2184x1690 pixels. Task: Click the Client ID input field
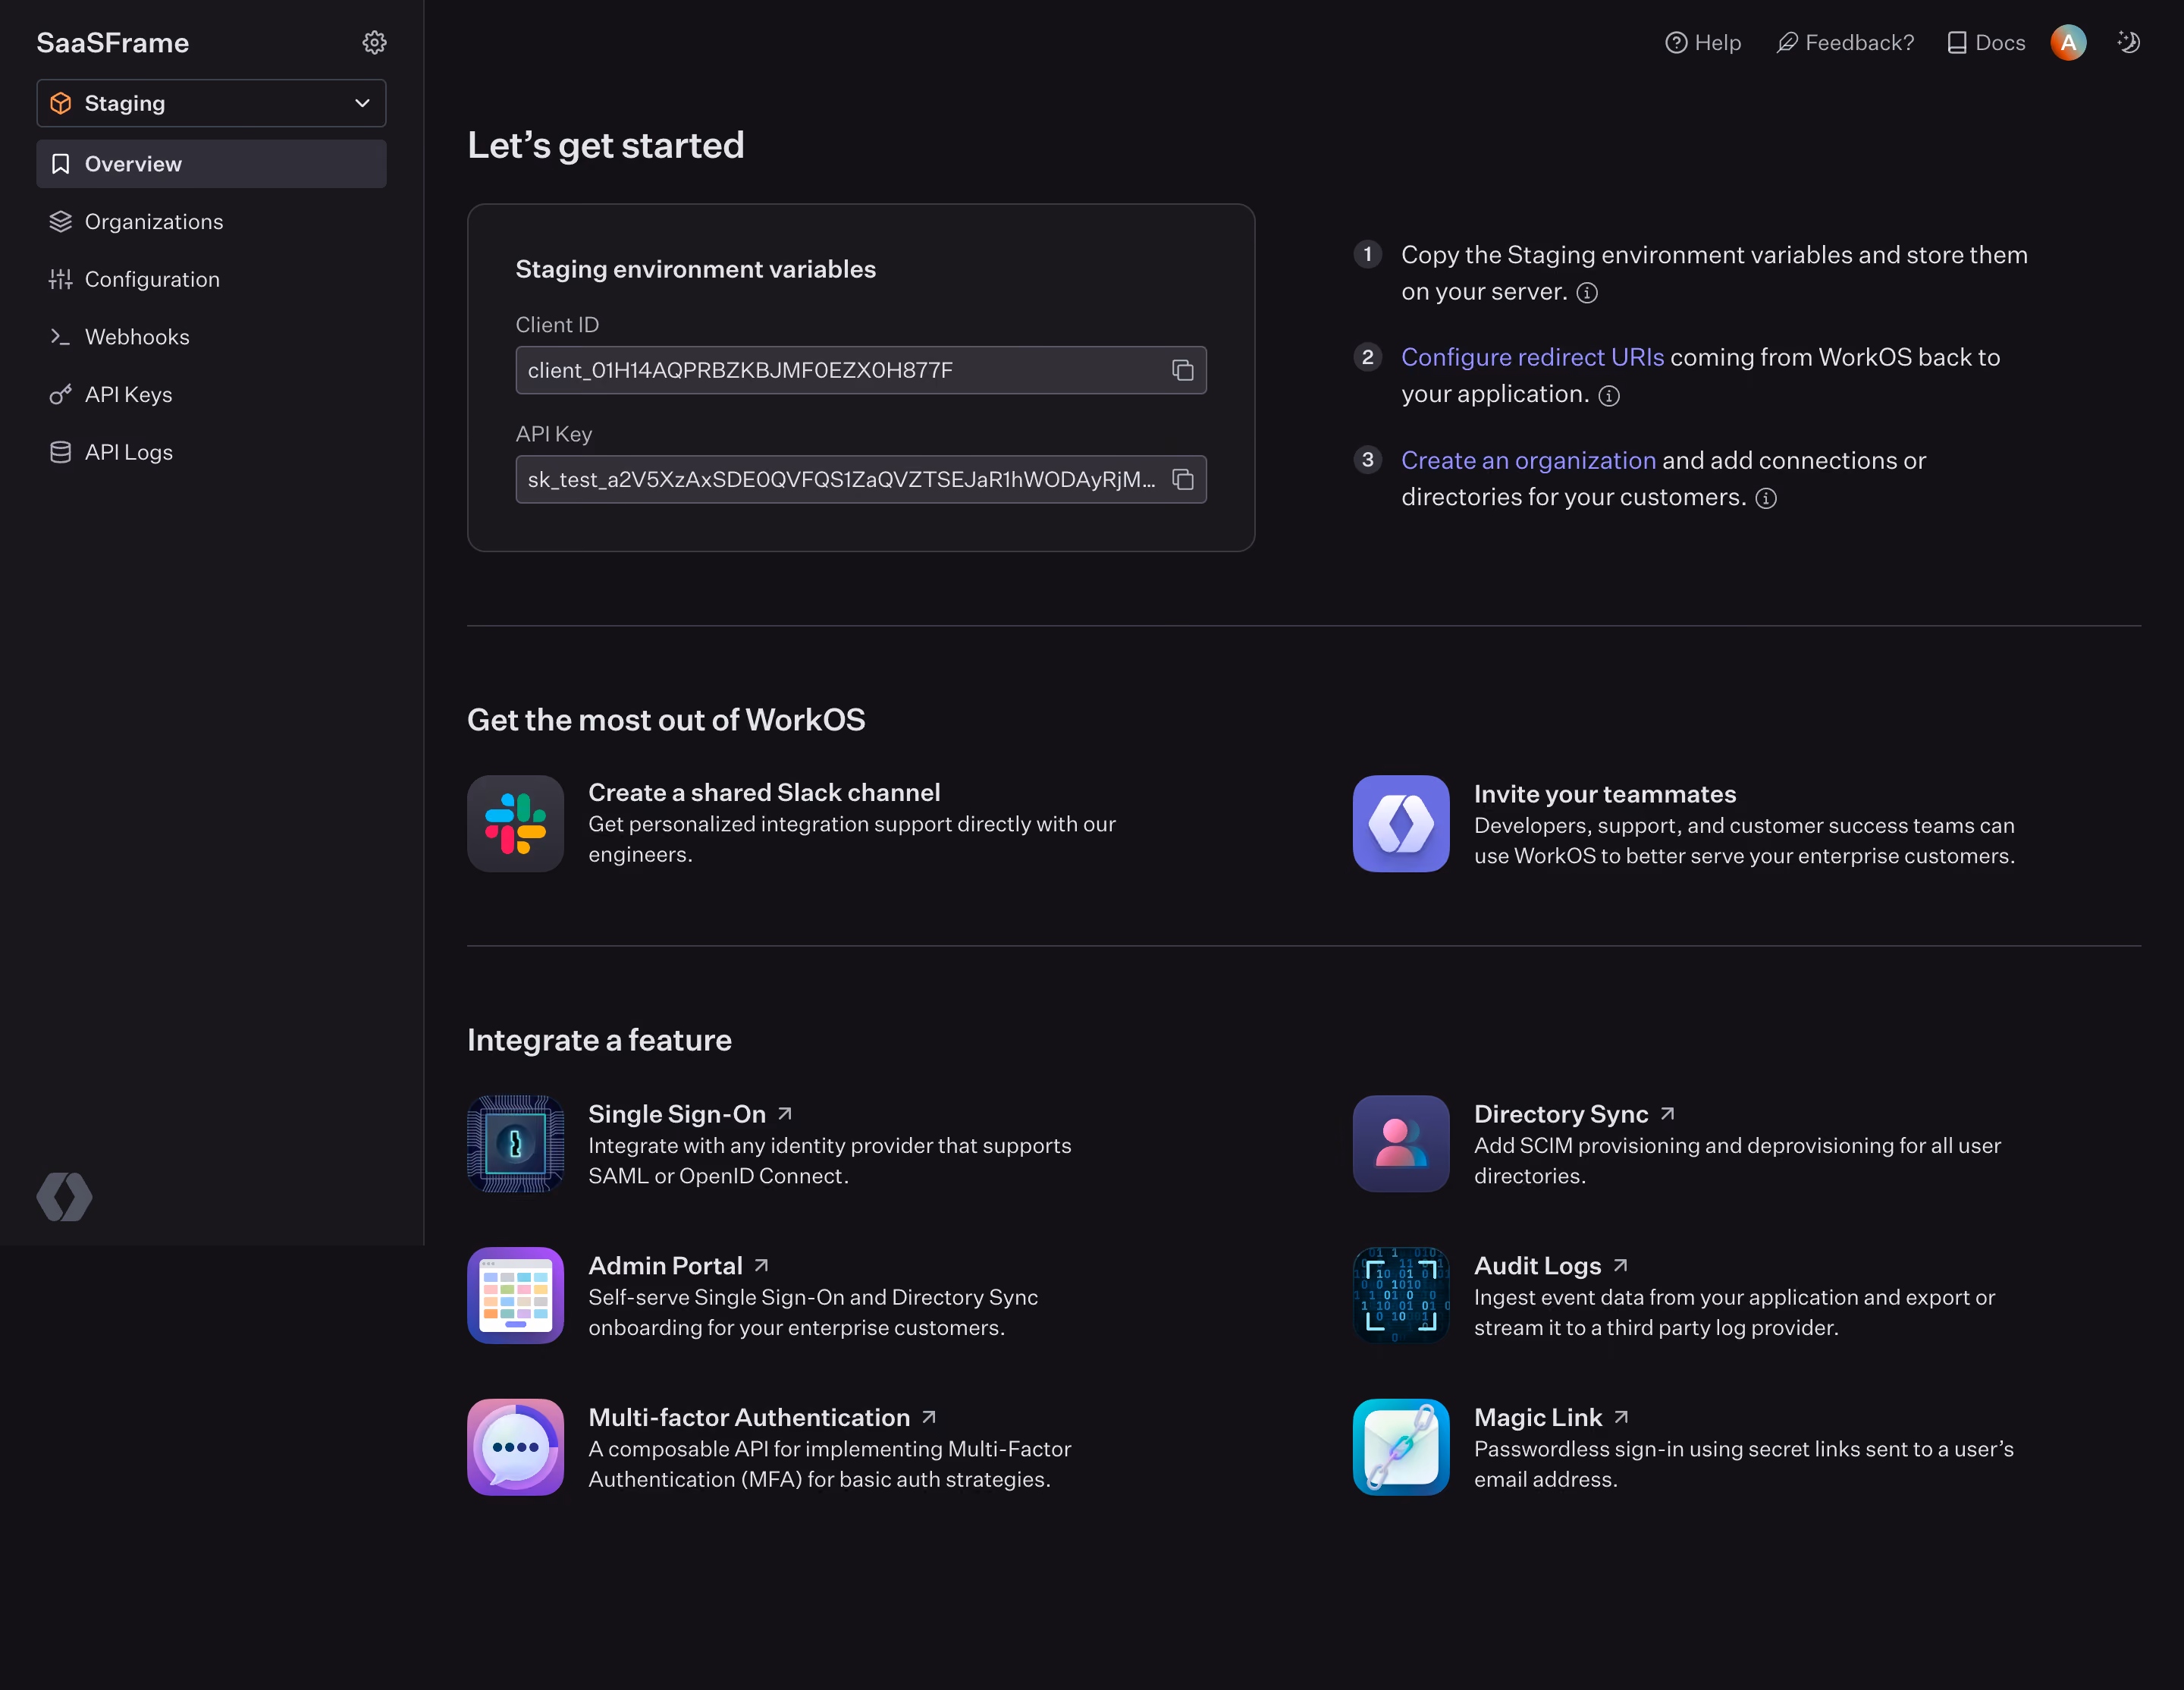tap(861, 370)
